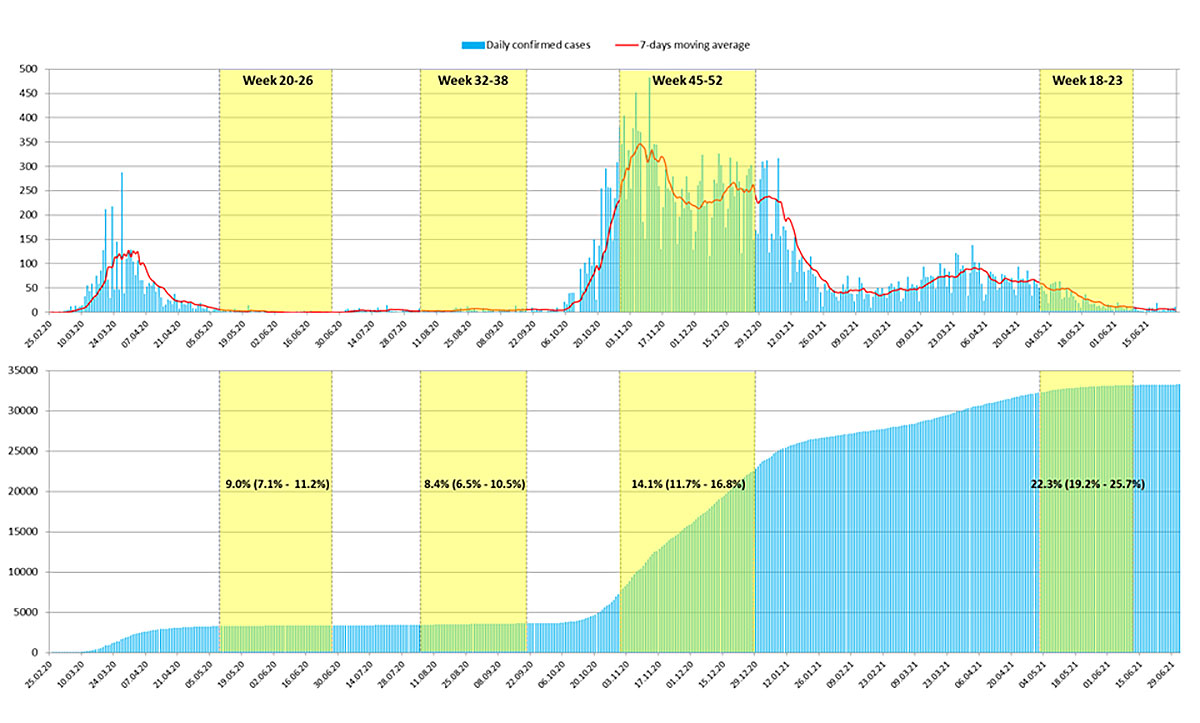Click the 20000 tick on the cumulative chart axis

[x=22, y=491]
